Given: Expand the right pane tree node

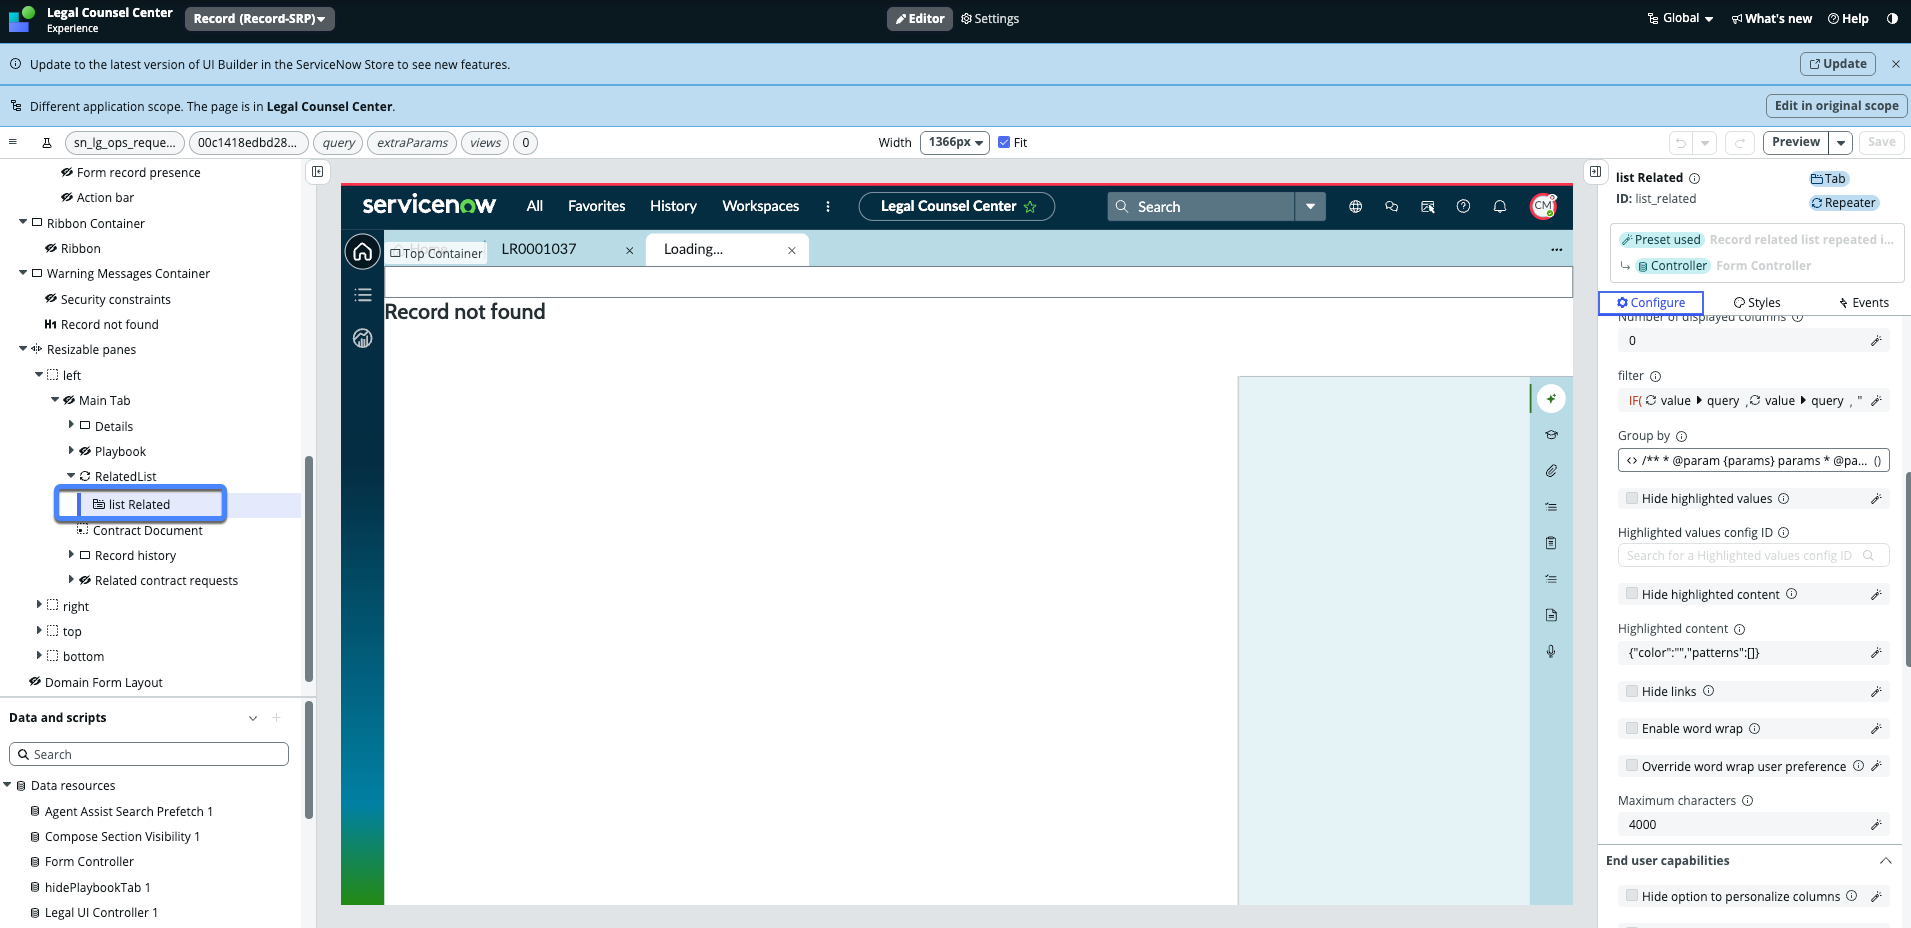Looking at the screenshot, I should click(x=39, y=604).
